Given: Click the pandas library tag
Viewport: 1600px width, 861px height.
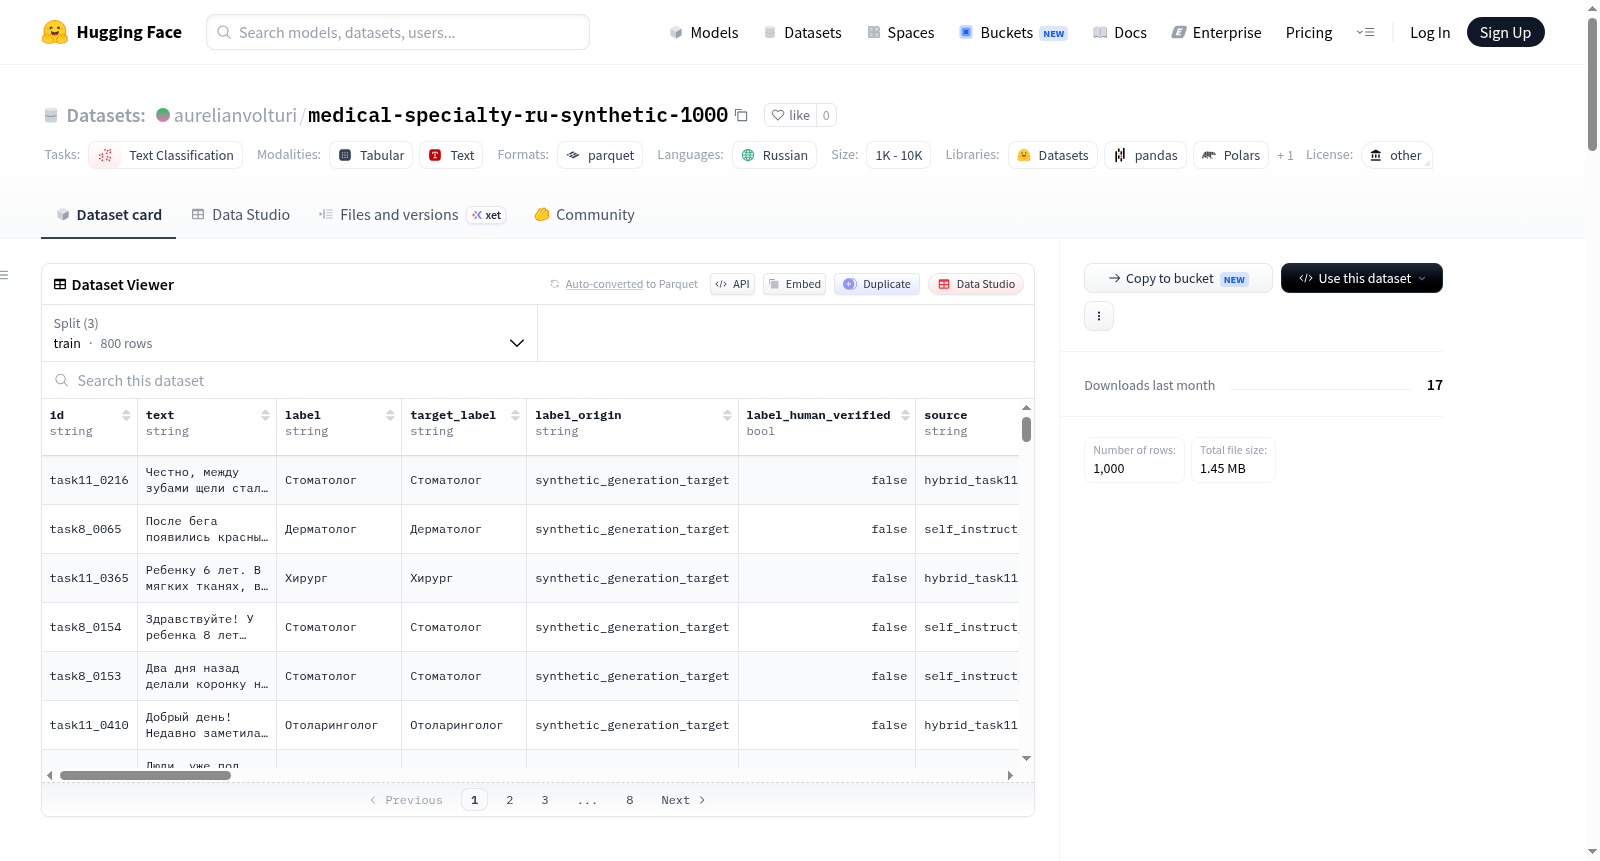Looking at the screenshot, I should click(1145, 155).
